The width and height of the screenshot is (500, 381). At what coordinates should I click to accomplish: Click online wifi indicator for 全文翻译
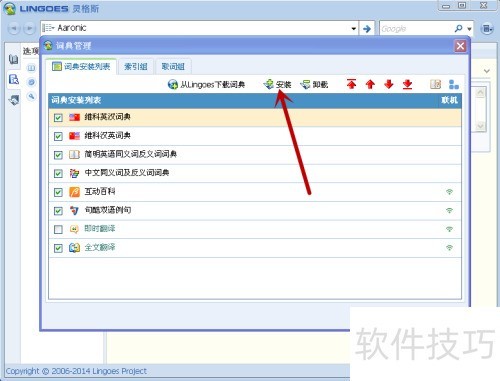(x=449, y=248)
